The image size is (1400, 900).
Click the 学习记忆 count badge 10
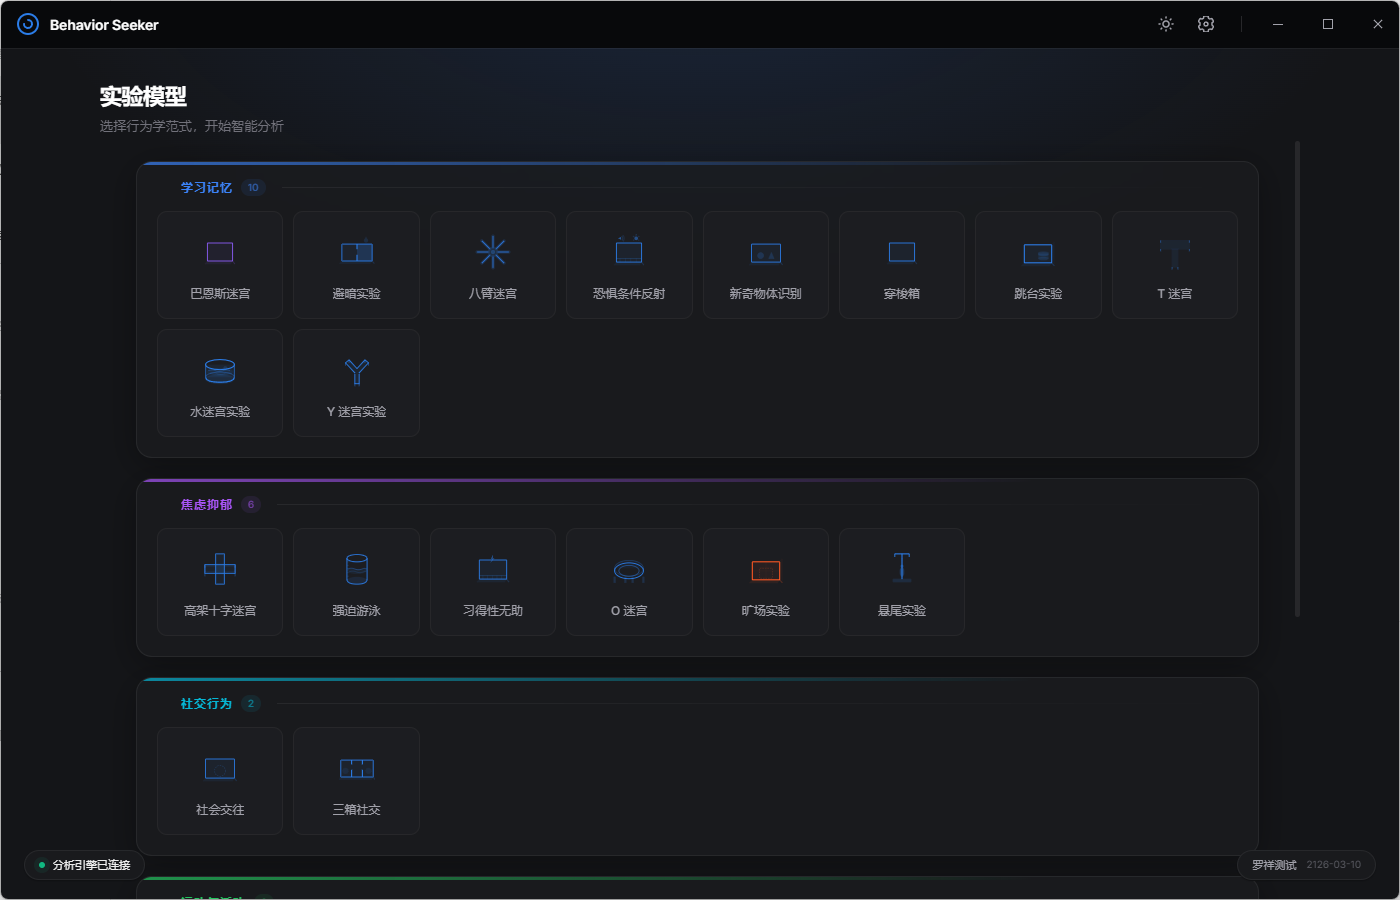[253, 187]
